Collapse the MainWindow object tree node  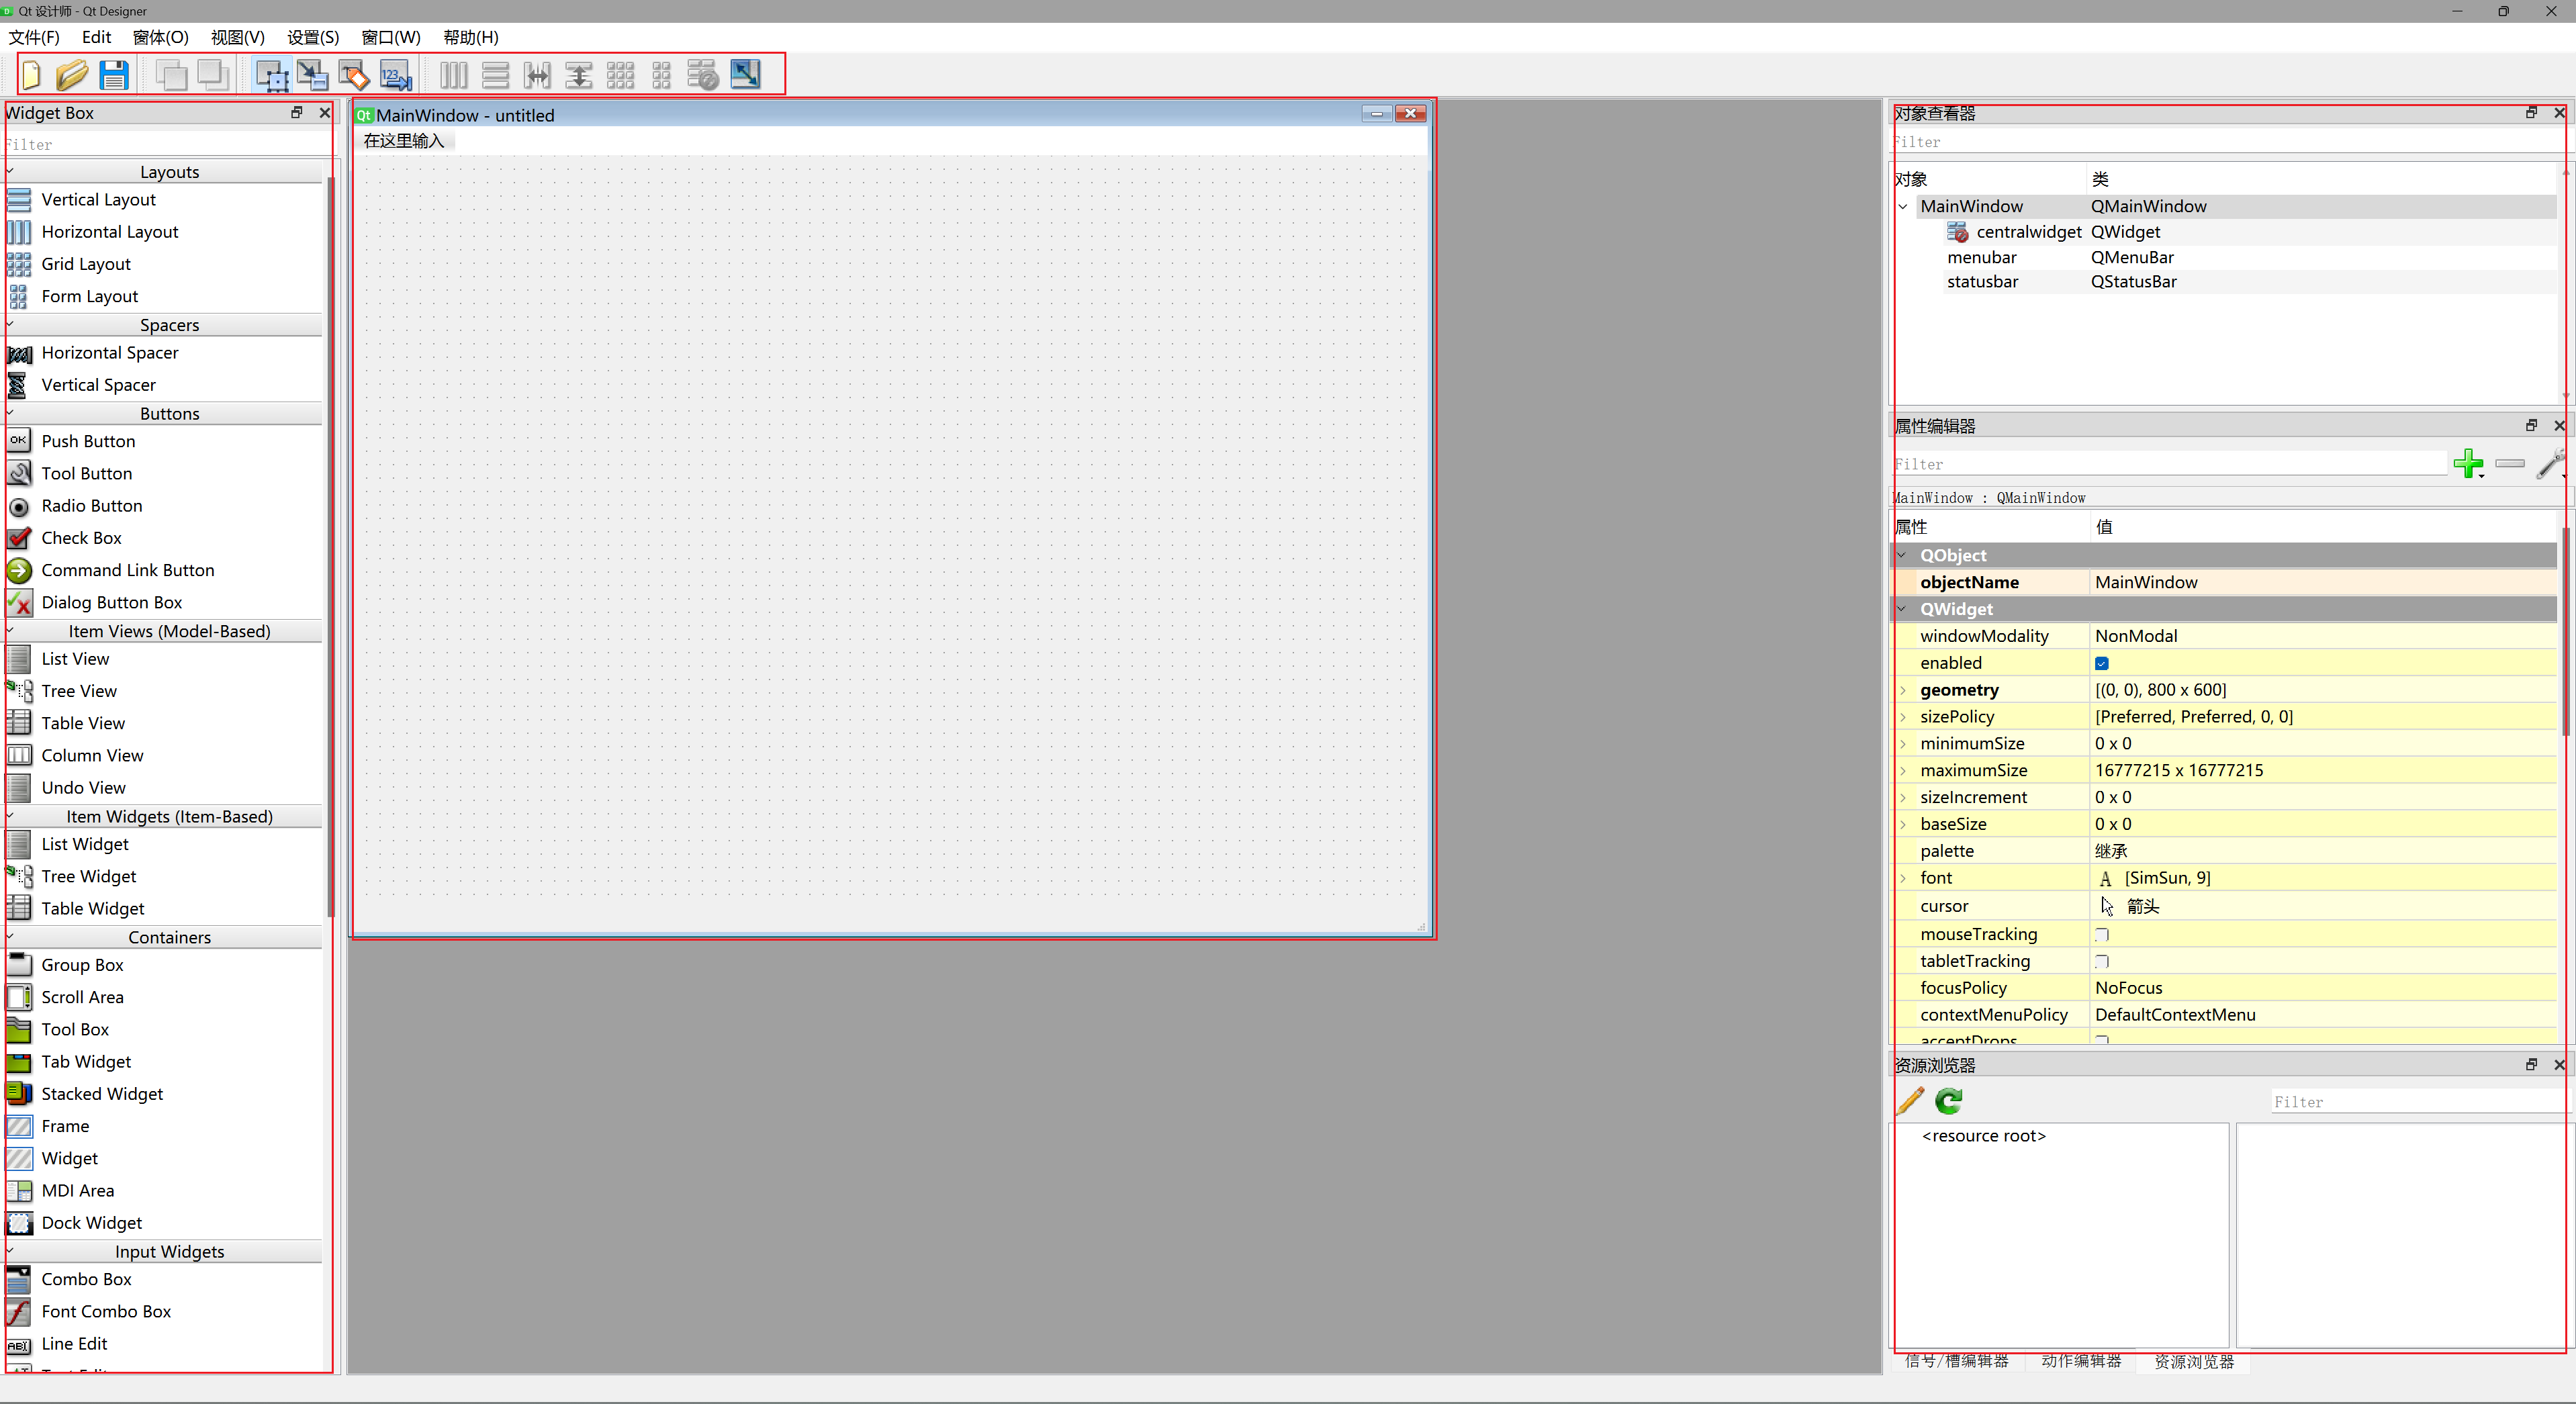(x=1903, y=206)
